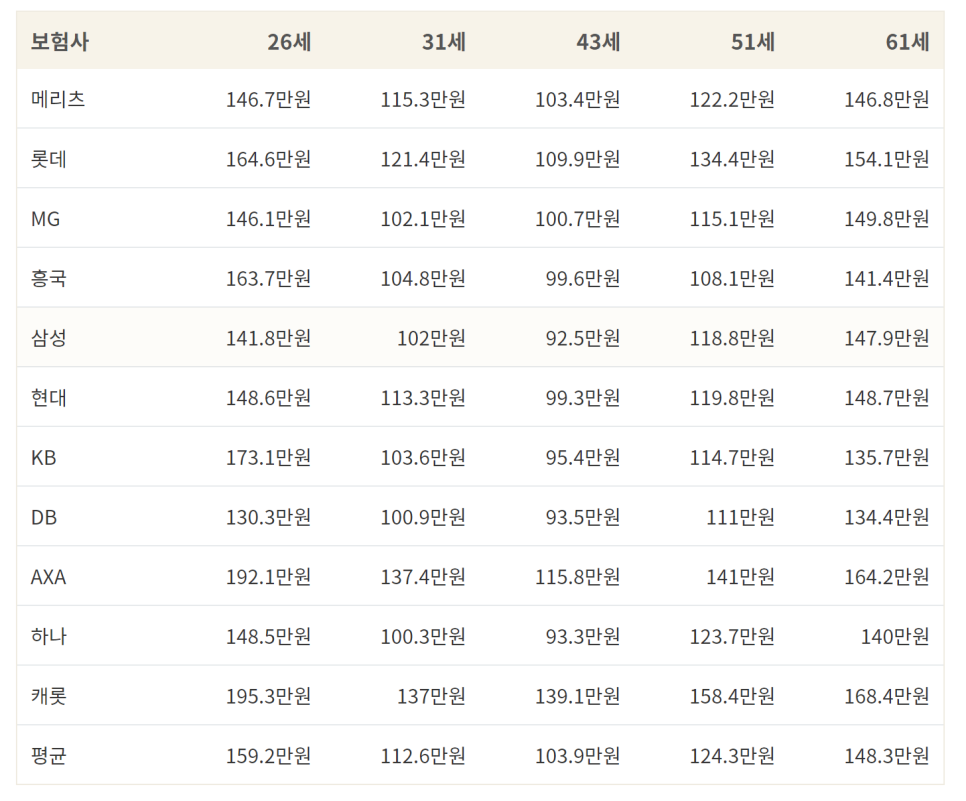Click the 163.7만원 cell for 흥국
Viewport: 966px width, 801px height.
(268, 279)
